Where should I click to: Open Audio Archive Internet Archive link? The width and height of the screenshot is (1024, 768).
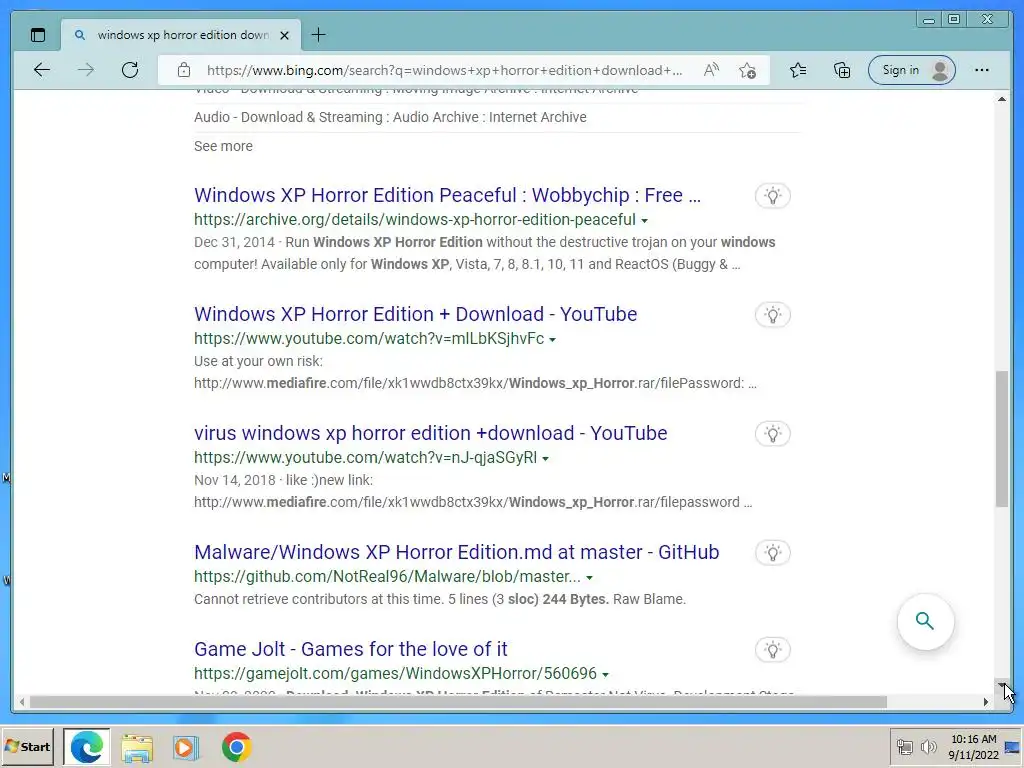click(x=390, y=117)
